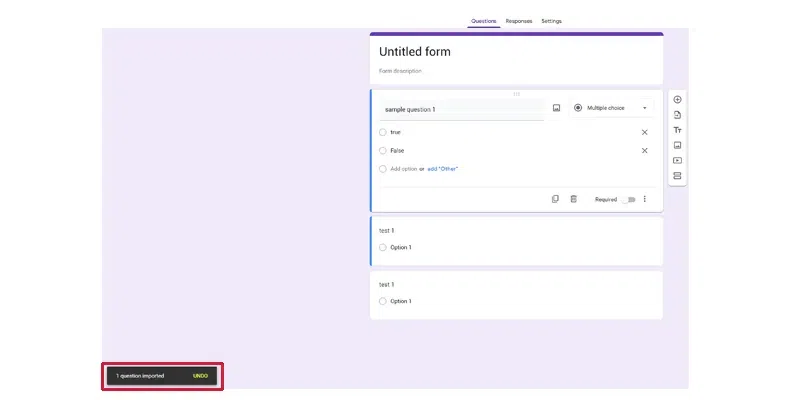Image resolution: width=800 pixels, height=400 pixels.
Task: Click Add option text
Action: pos(404,169)
